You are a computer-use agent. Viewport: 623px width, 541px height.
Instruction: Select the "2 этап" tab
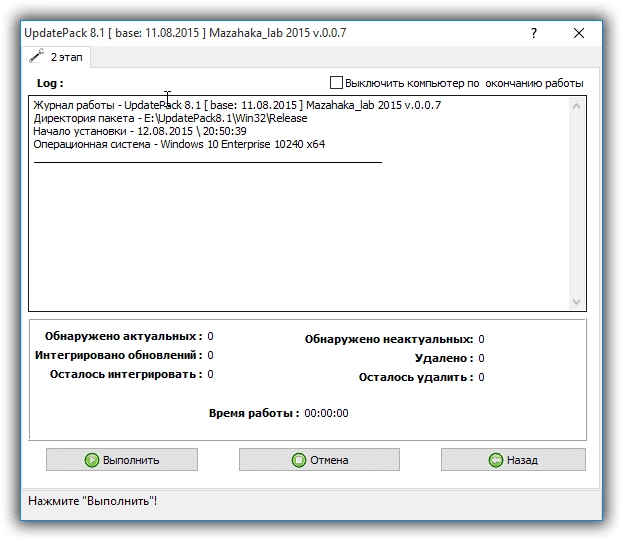[56, 57]
